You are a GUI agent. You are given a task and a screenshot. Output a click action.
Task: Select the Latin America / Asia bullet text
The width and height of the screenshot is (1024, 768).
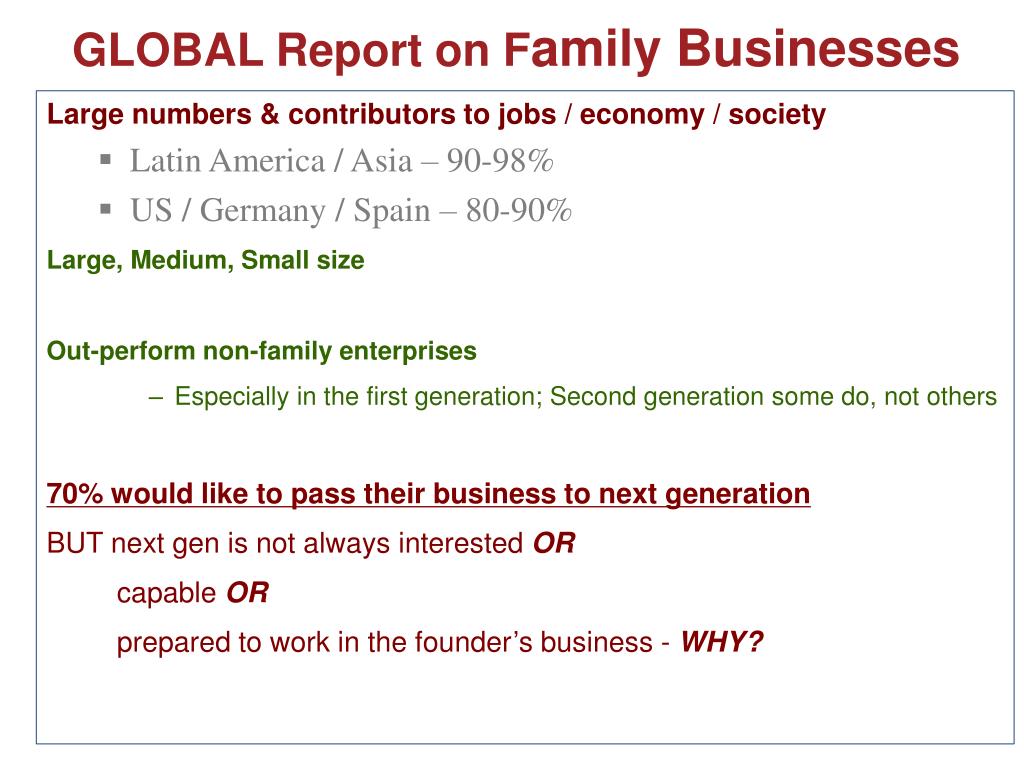[x=342, y=161]
